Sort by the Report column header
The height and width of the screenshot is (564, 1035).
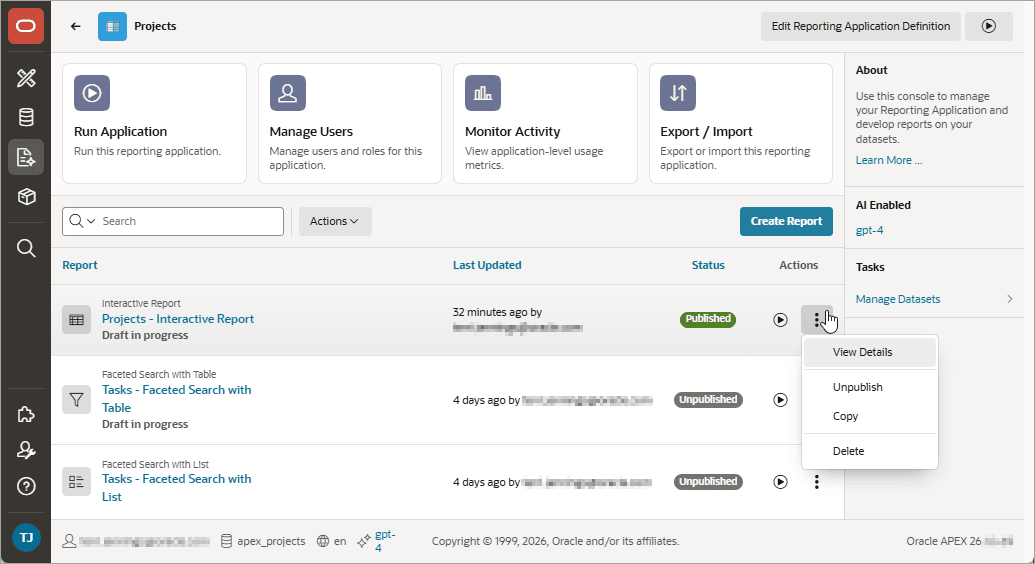[x=80, y=265]
